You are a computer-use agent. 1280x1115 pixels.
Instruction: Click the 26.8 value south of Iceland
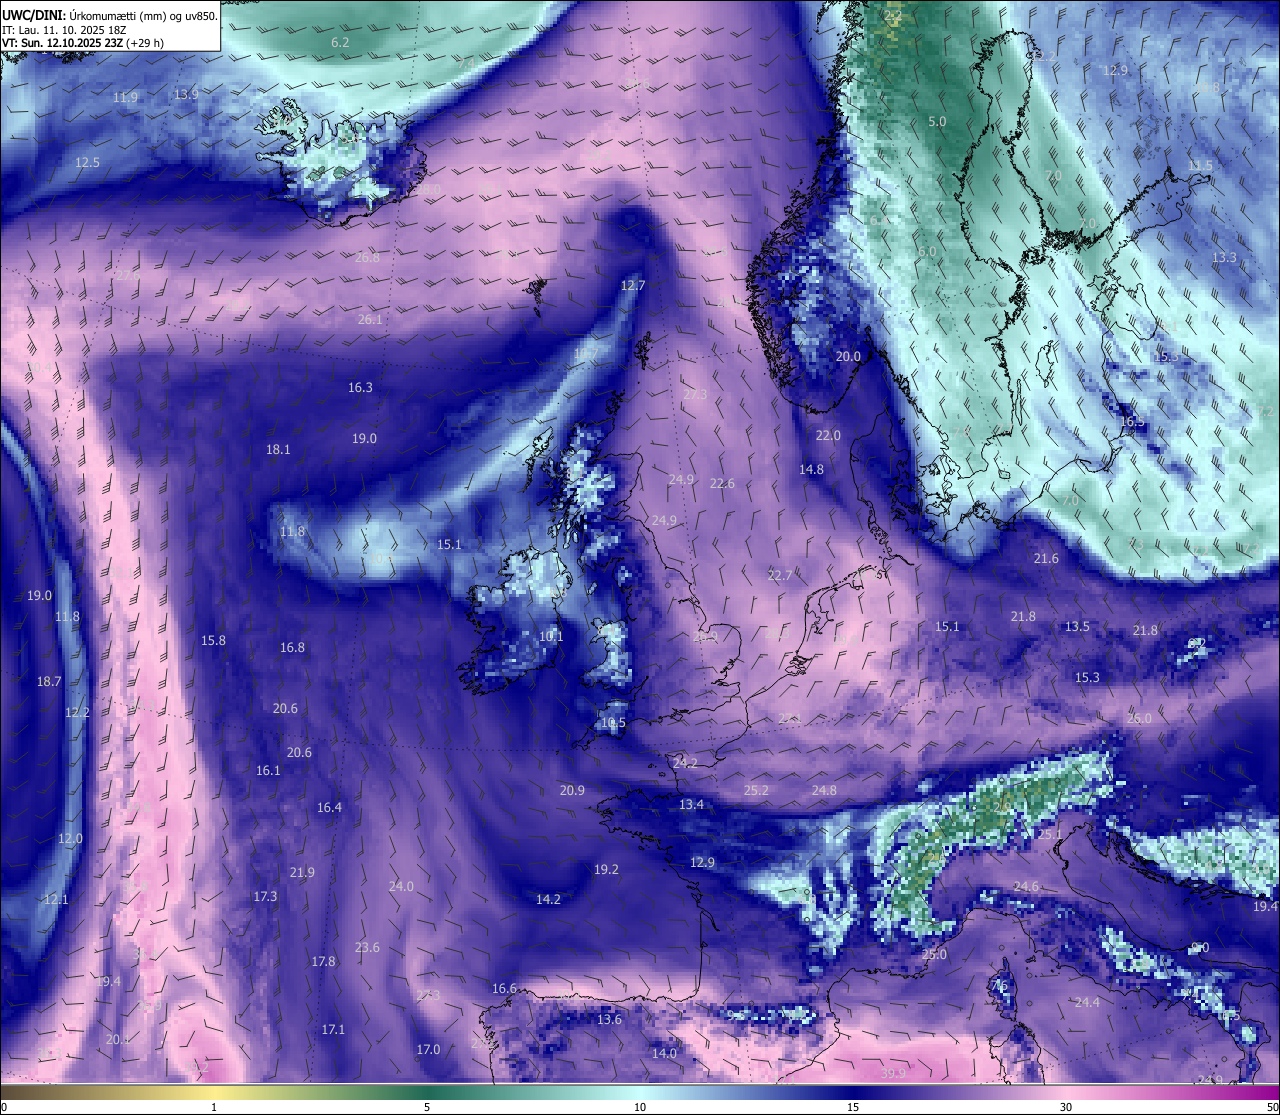pyautogui.click(x=367, y=257)
